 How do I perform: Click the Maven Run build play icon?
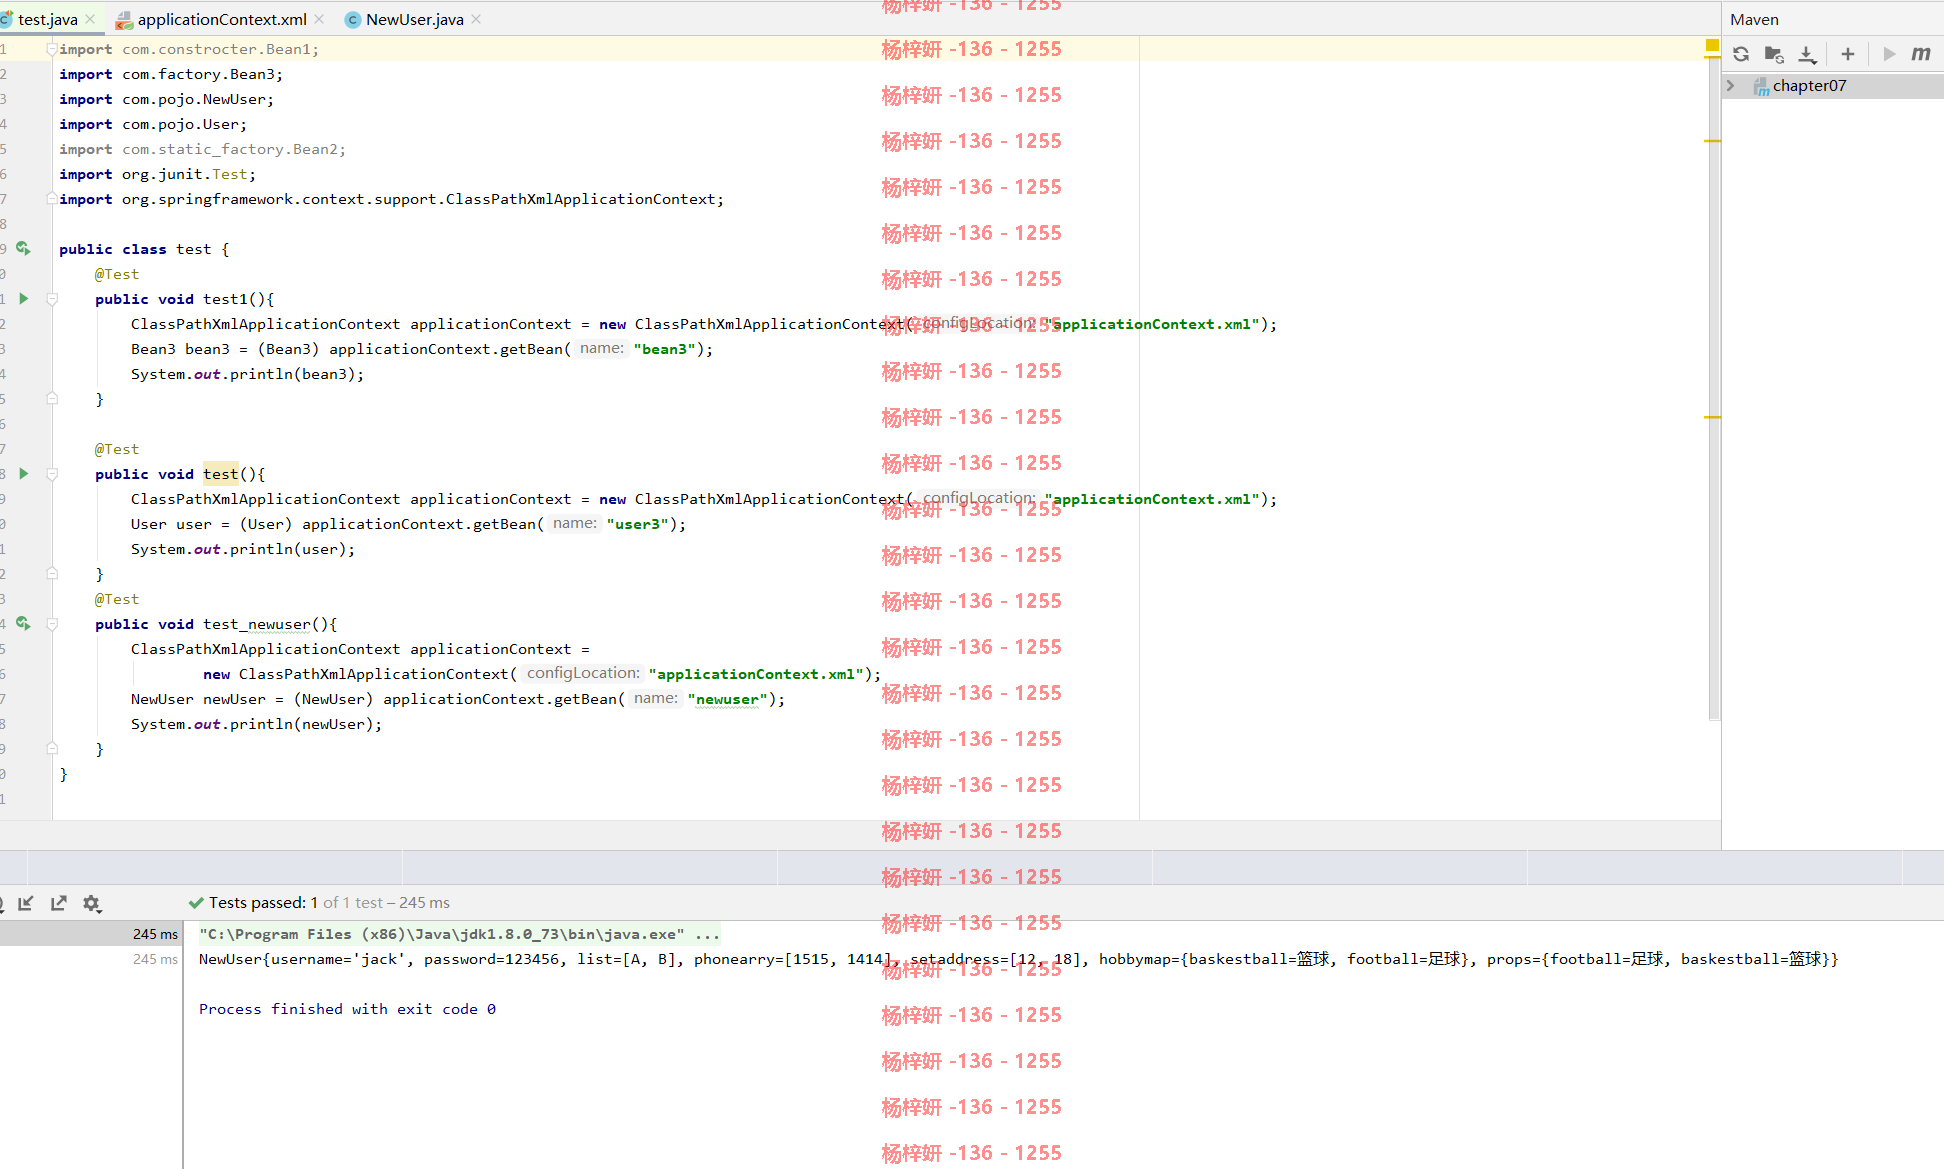(x=1889, y=54)
